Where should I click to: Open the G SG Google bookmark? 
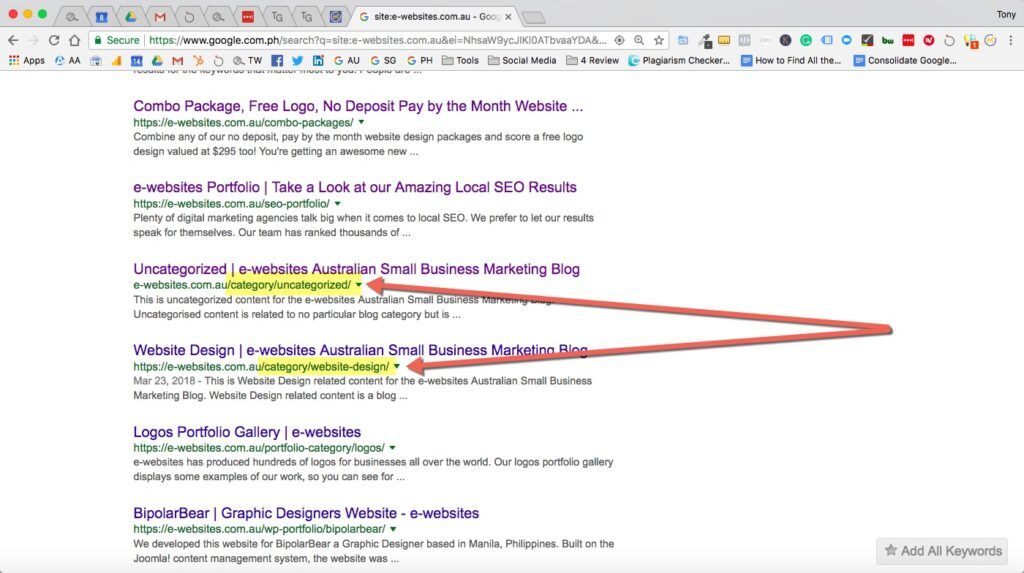coord(383,60)
